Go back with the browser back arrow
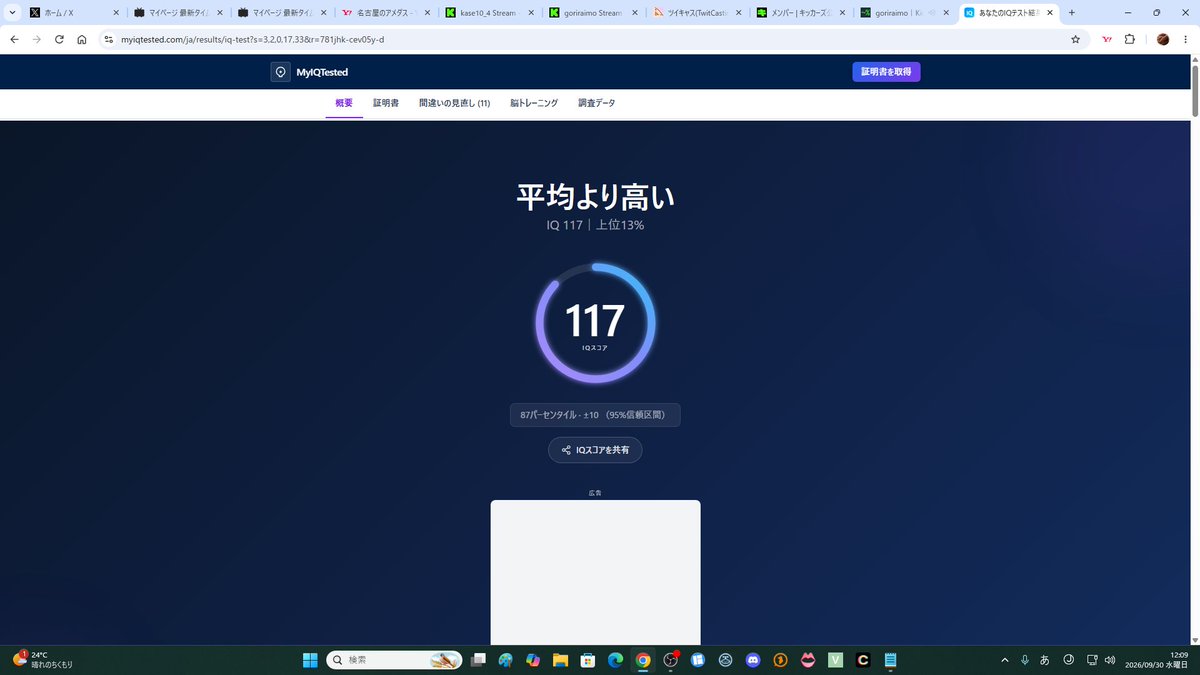The width and height of the screenshot is (1200, 675). click(14, 39)
